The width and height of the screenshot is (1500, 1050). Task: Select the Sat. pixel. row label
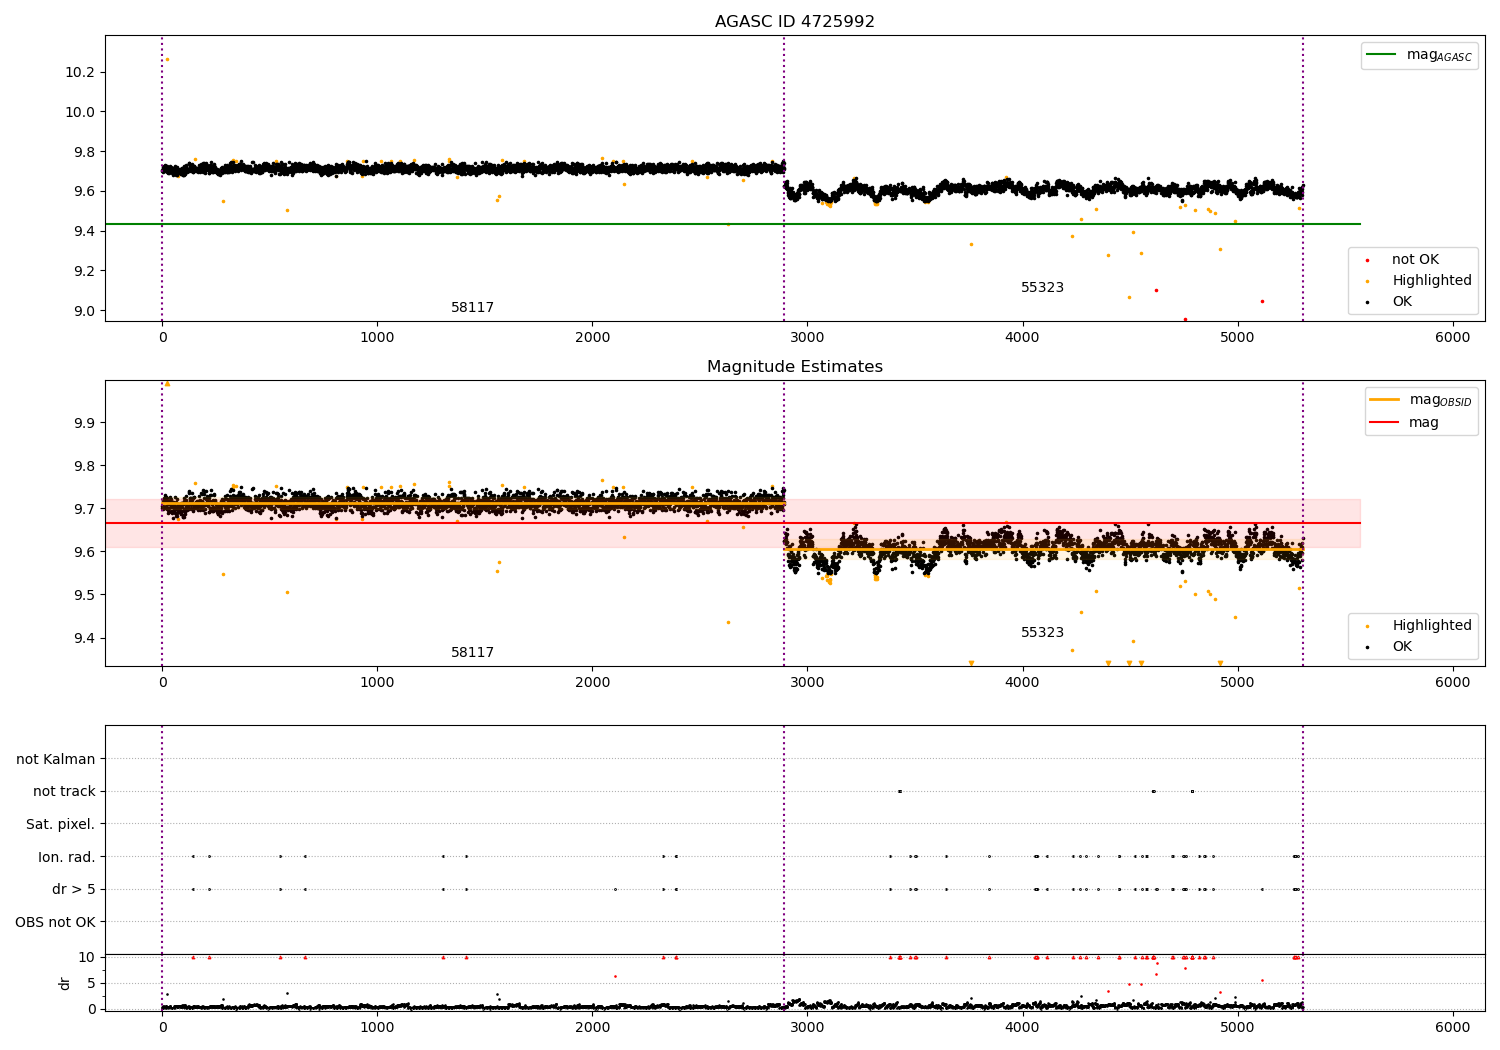60,824
